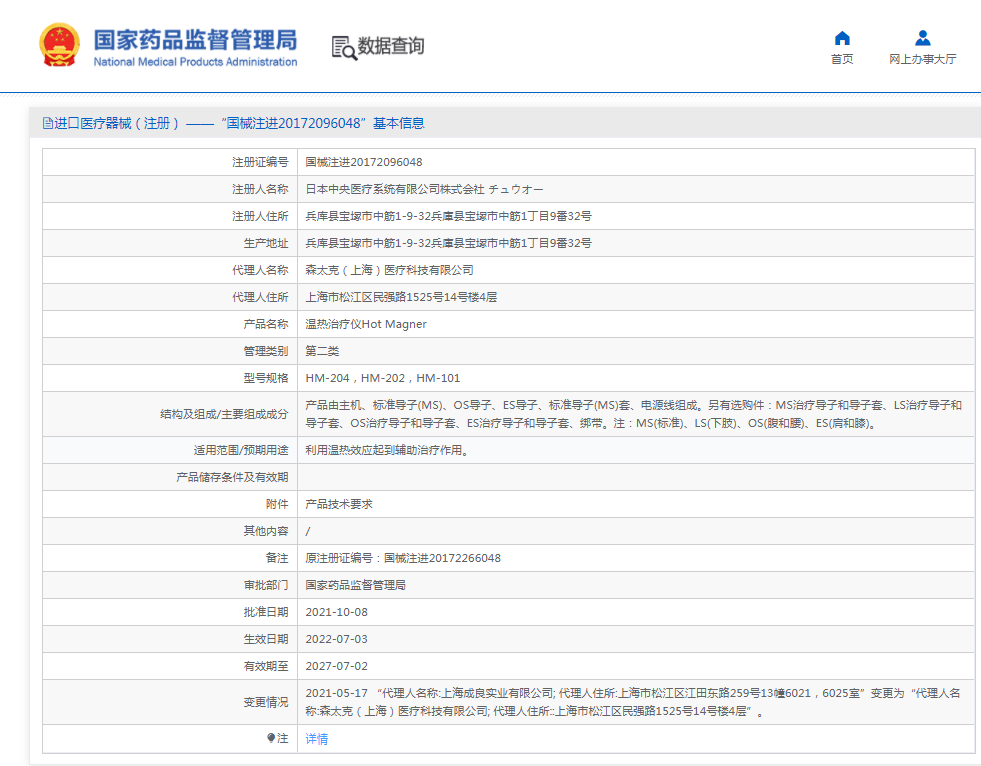Select the 代理人名称 company value
The width and height of the screenshot is (981, 766).
(390, 269)
